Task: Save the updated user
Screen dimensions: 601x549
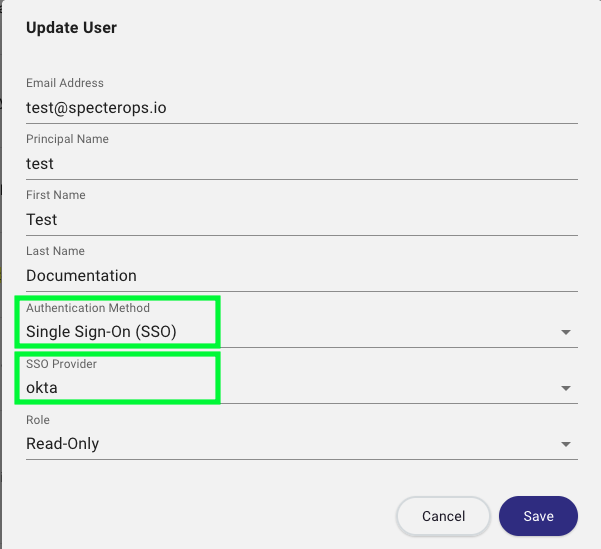Action: (x=538, y=516)
